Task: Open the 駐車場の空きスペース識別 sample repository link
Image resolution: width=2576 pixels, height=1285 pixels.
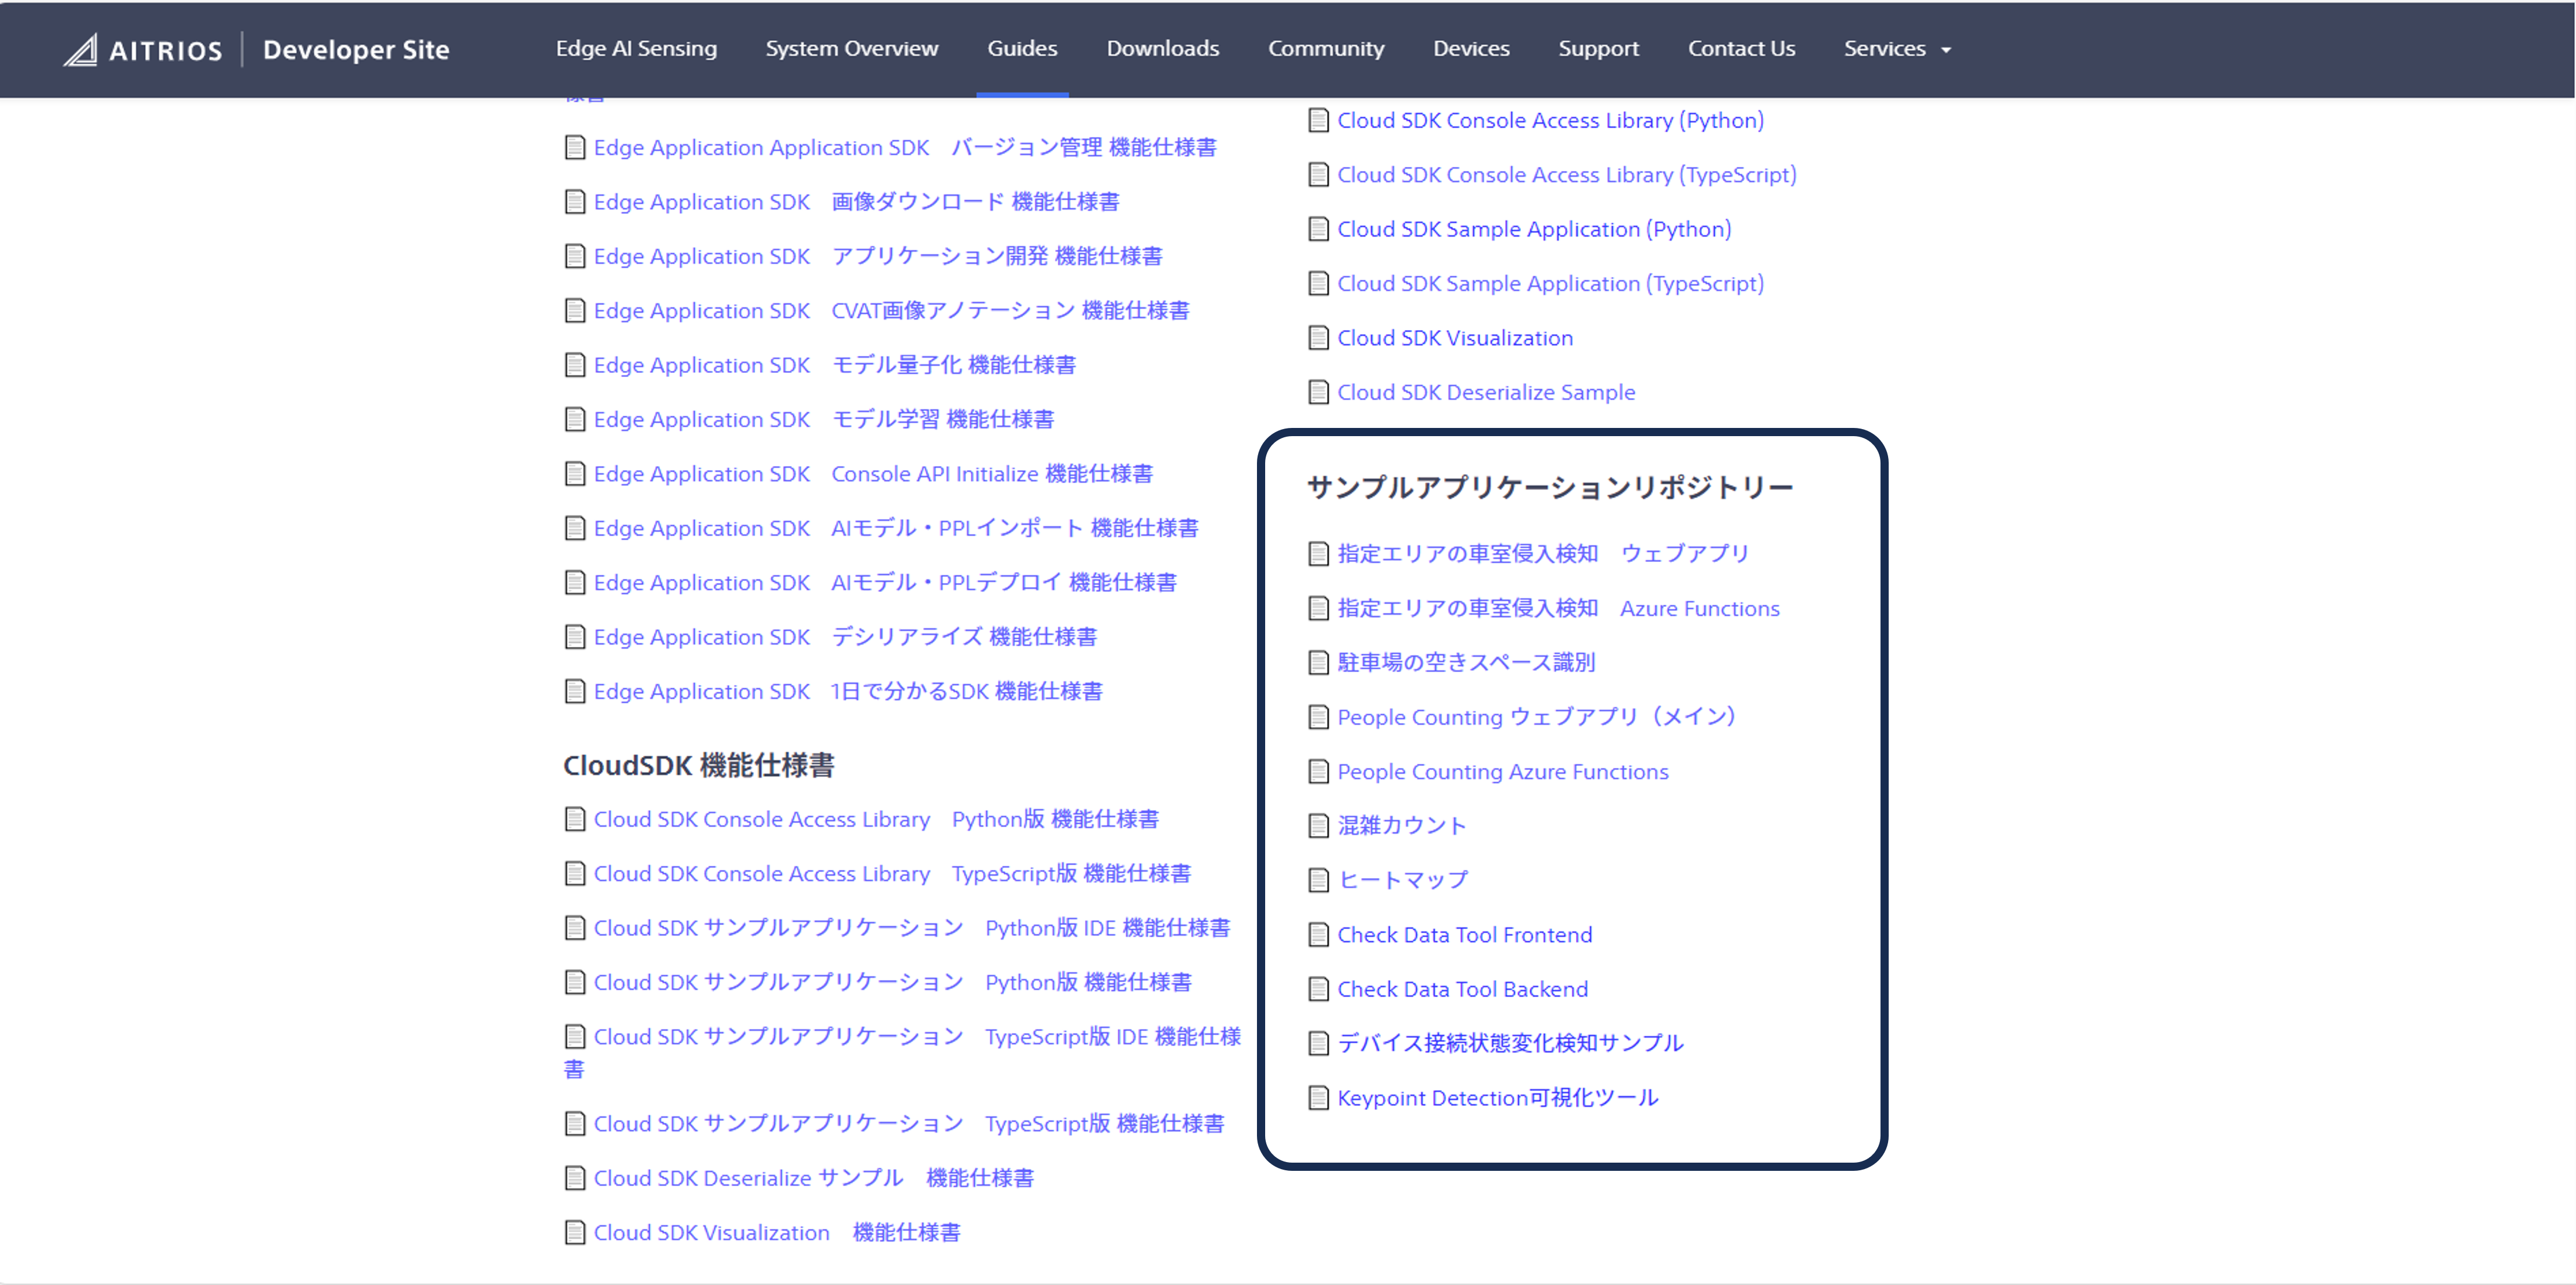Action: click(1466, 662)
